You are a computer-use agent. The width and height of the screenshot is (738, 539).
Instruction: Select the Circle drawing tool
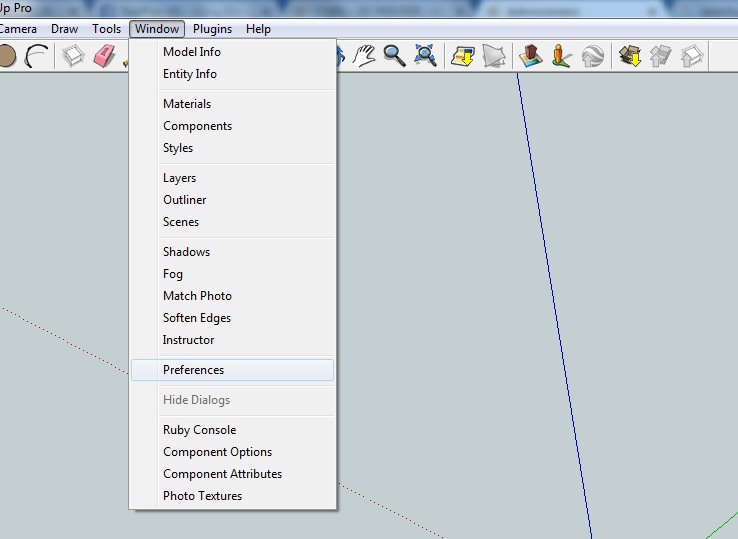pyautogui.click(x=6, y=56)
